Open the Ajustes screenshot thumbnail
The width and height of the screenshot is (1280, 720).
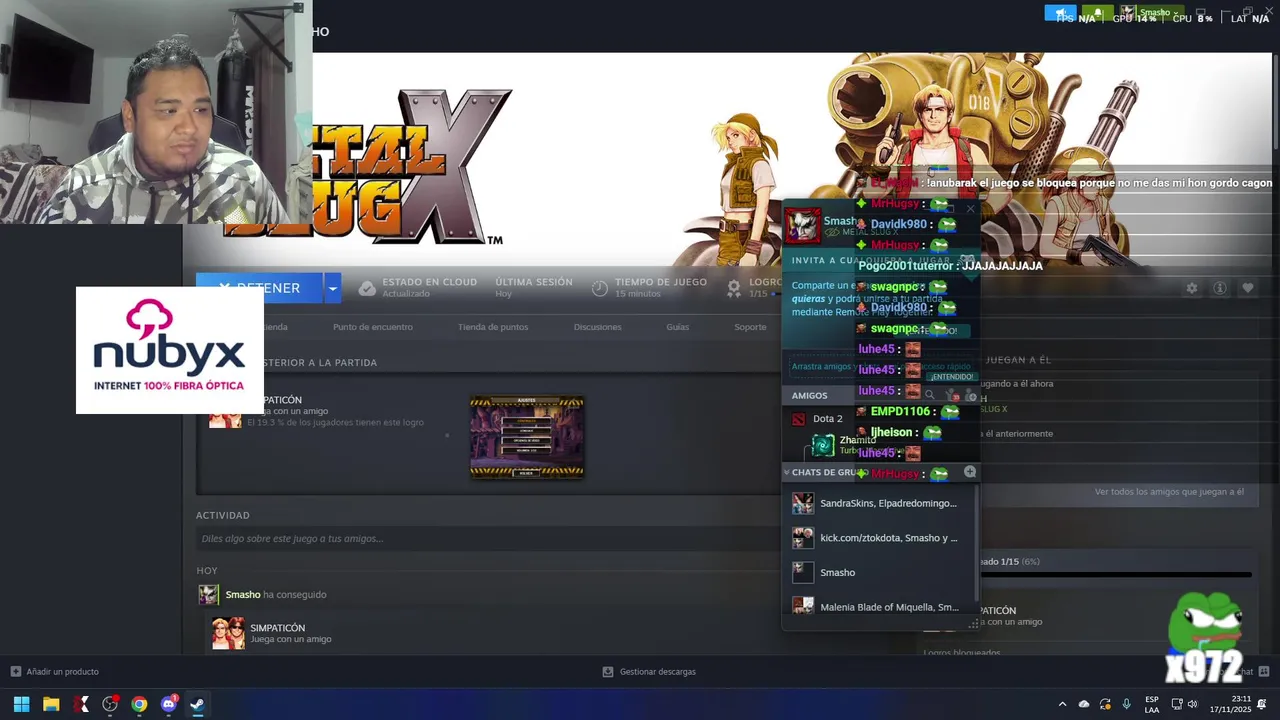(527, 437)
